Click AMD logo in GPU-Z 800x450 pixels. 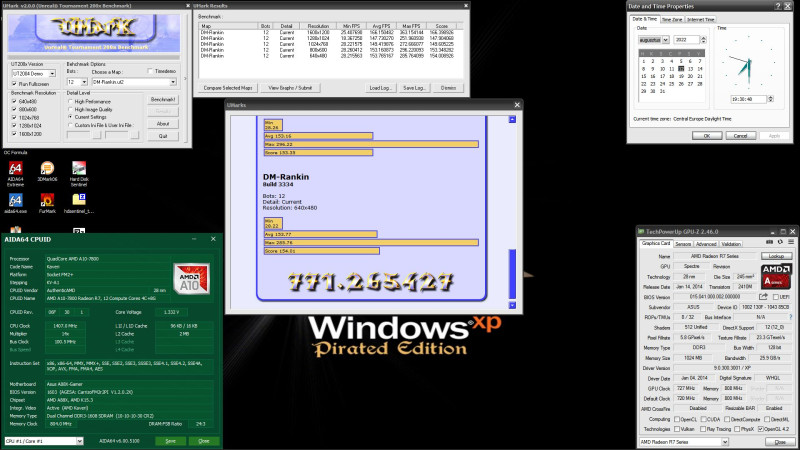click(x=776, y=276)
